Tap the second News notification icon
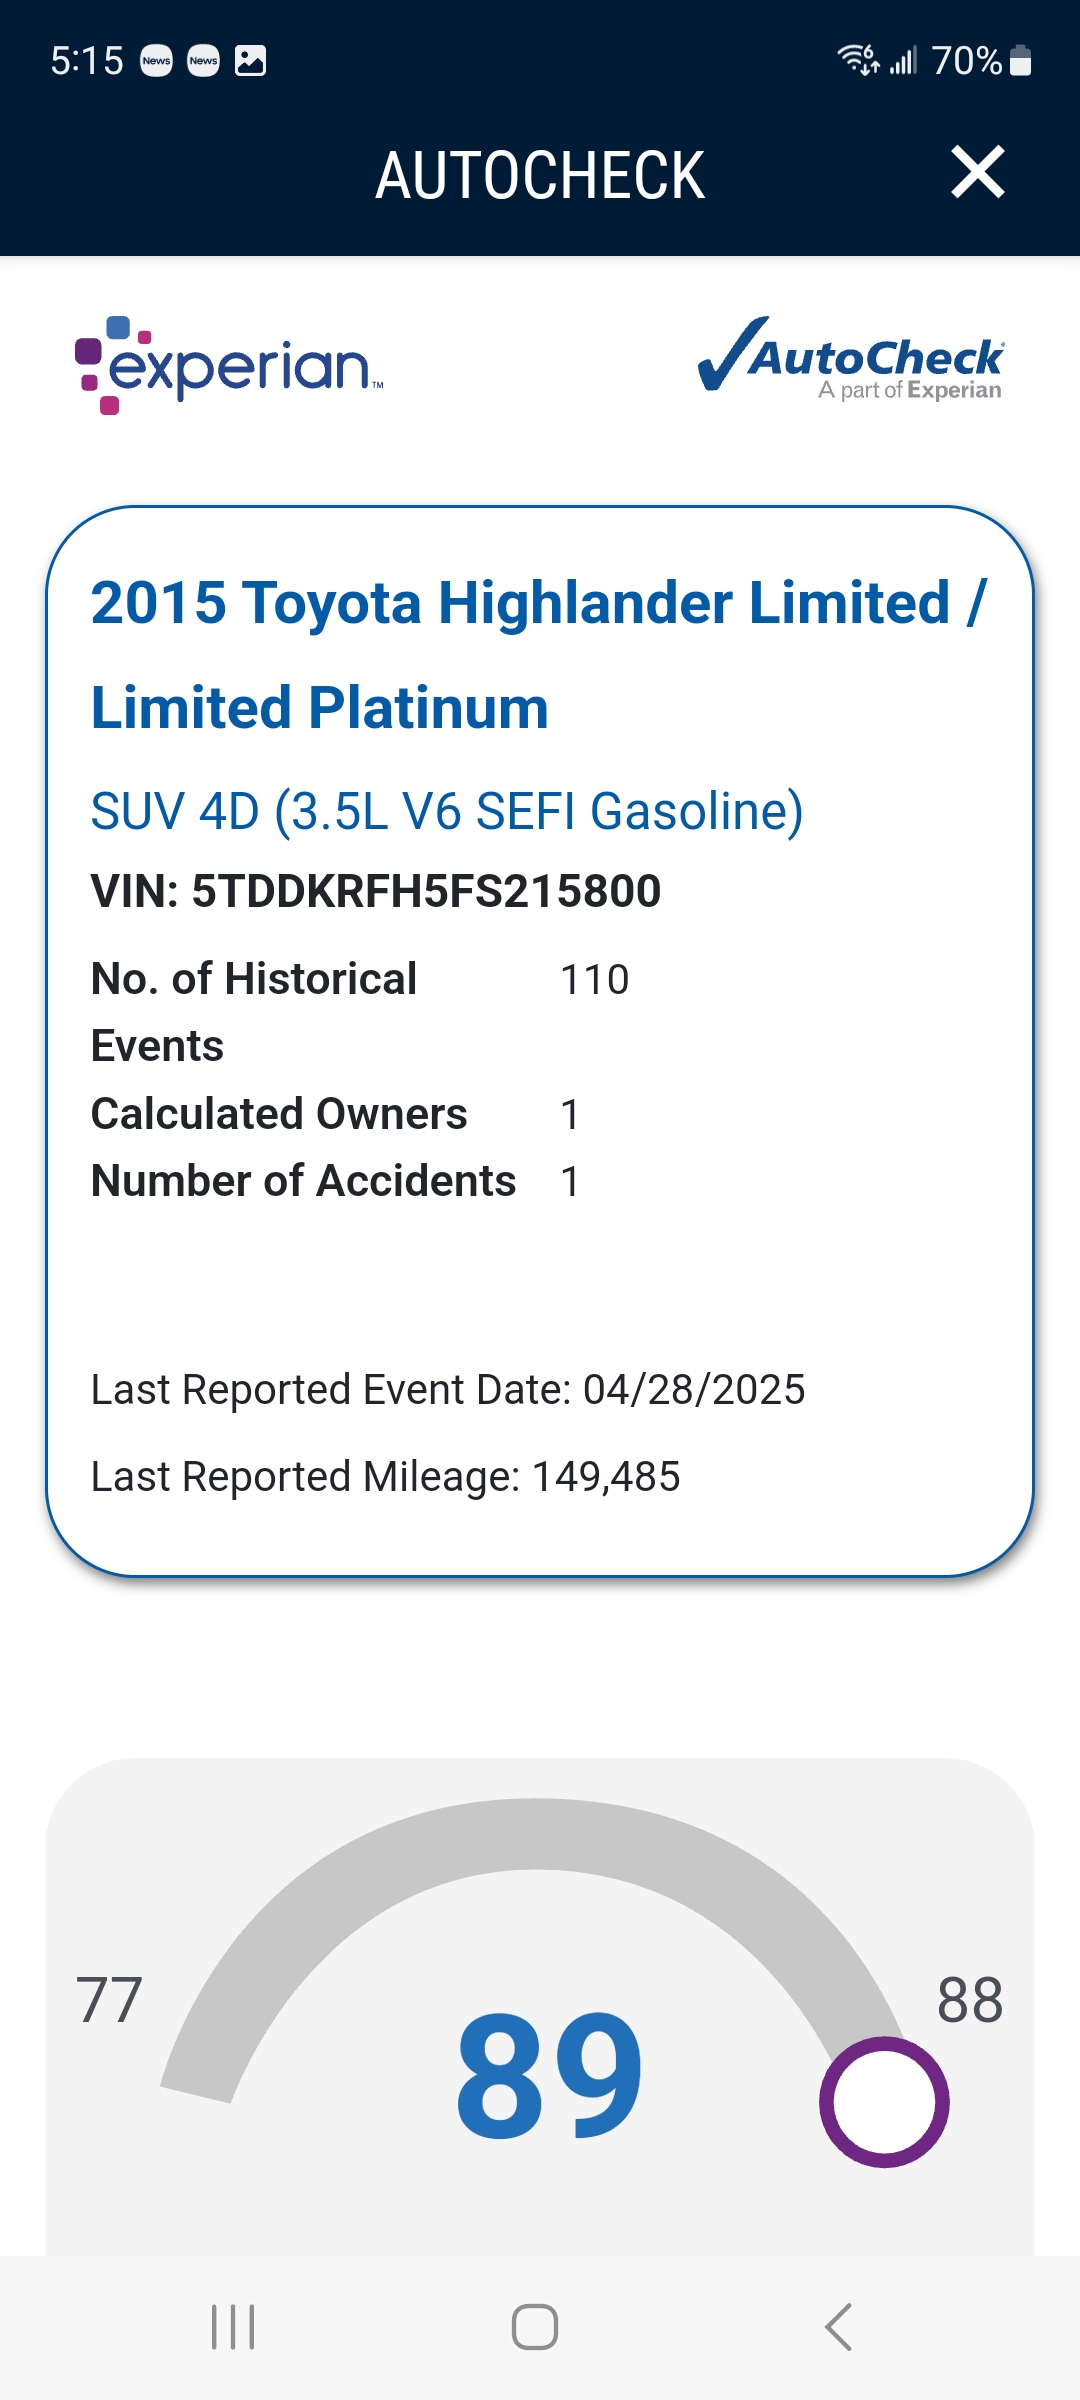The width and height of the screenshot is (1080, 2400). (203, 61)
